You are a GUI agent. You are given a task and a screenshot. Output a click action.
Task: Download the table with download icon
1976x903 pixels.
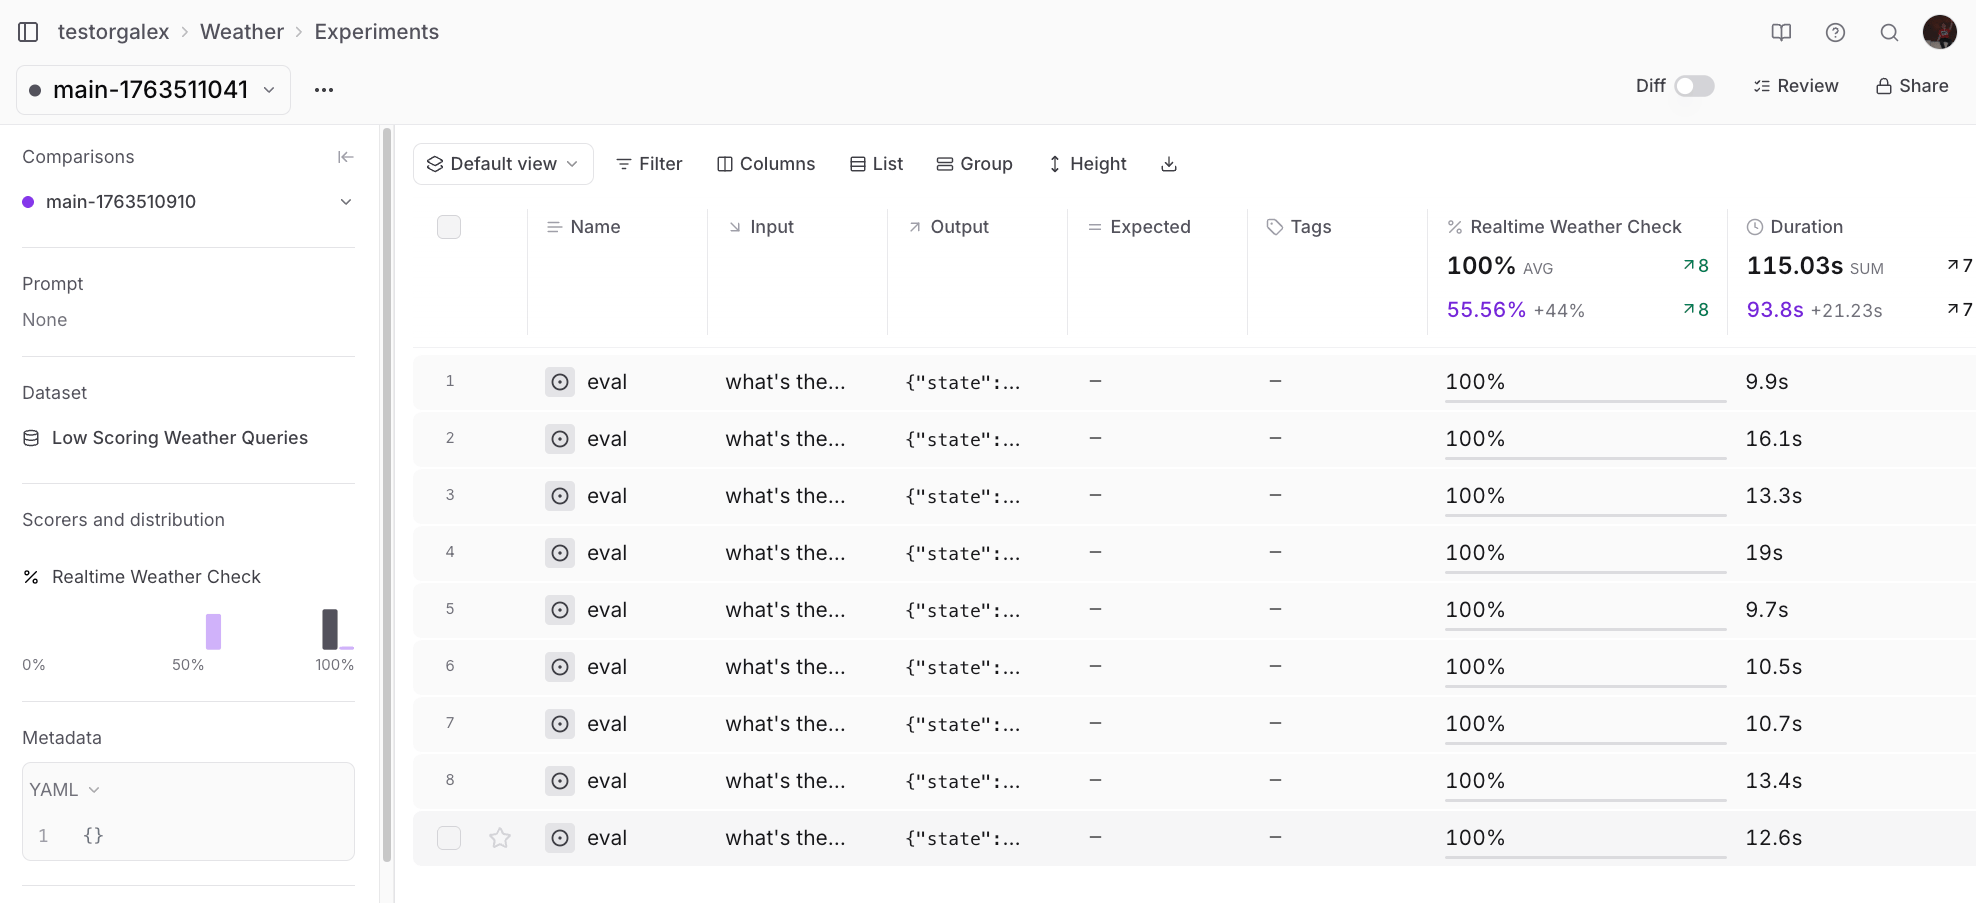click(x=1169, y=164)
